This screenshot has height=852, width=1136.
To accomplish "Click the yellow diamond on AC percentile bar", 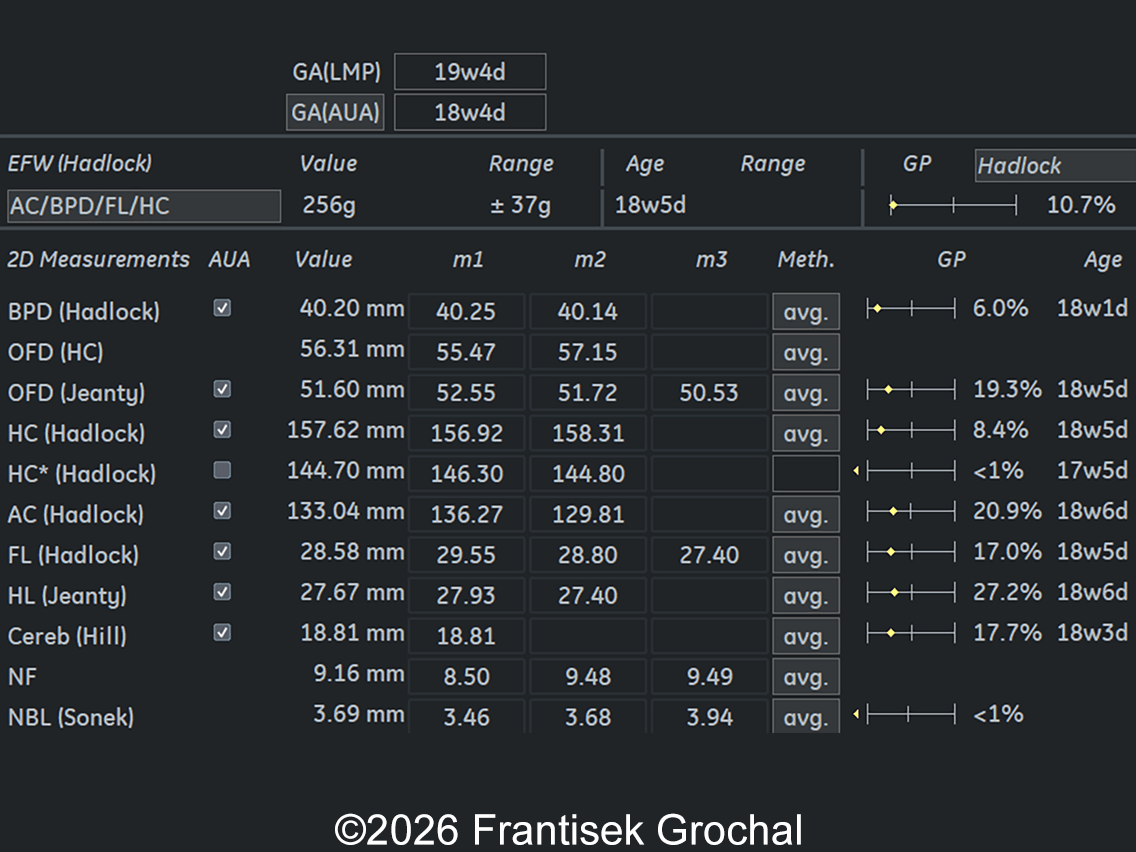I will point(893,512).
